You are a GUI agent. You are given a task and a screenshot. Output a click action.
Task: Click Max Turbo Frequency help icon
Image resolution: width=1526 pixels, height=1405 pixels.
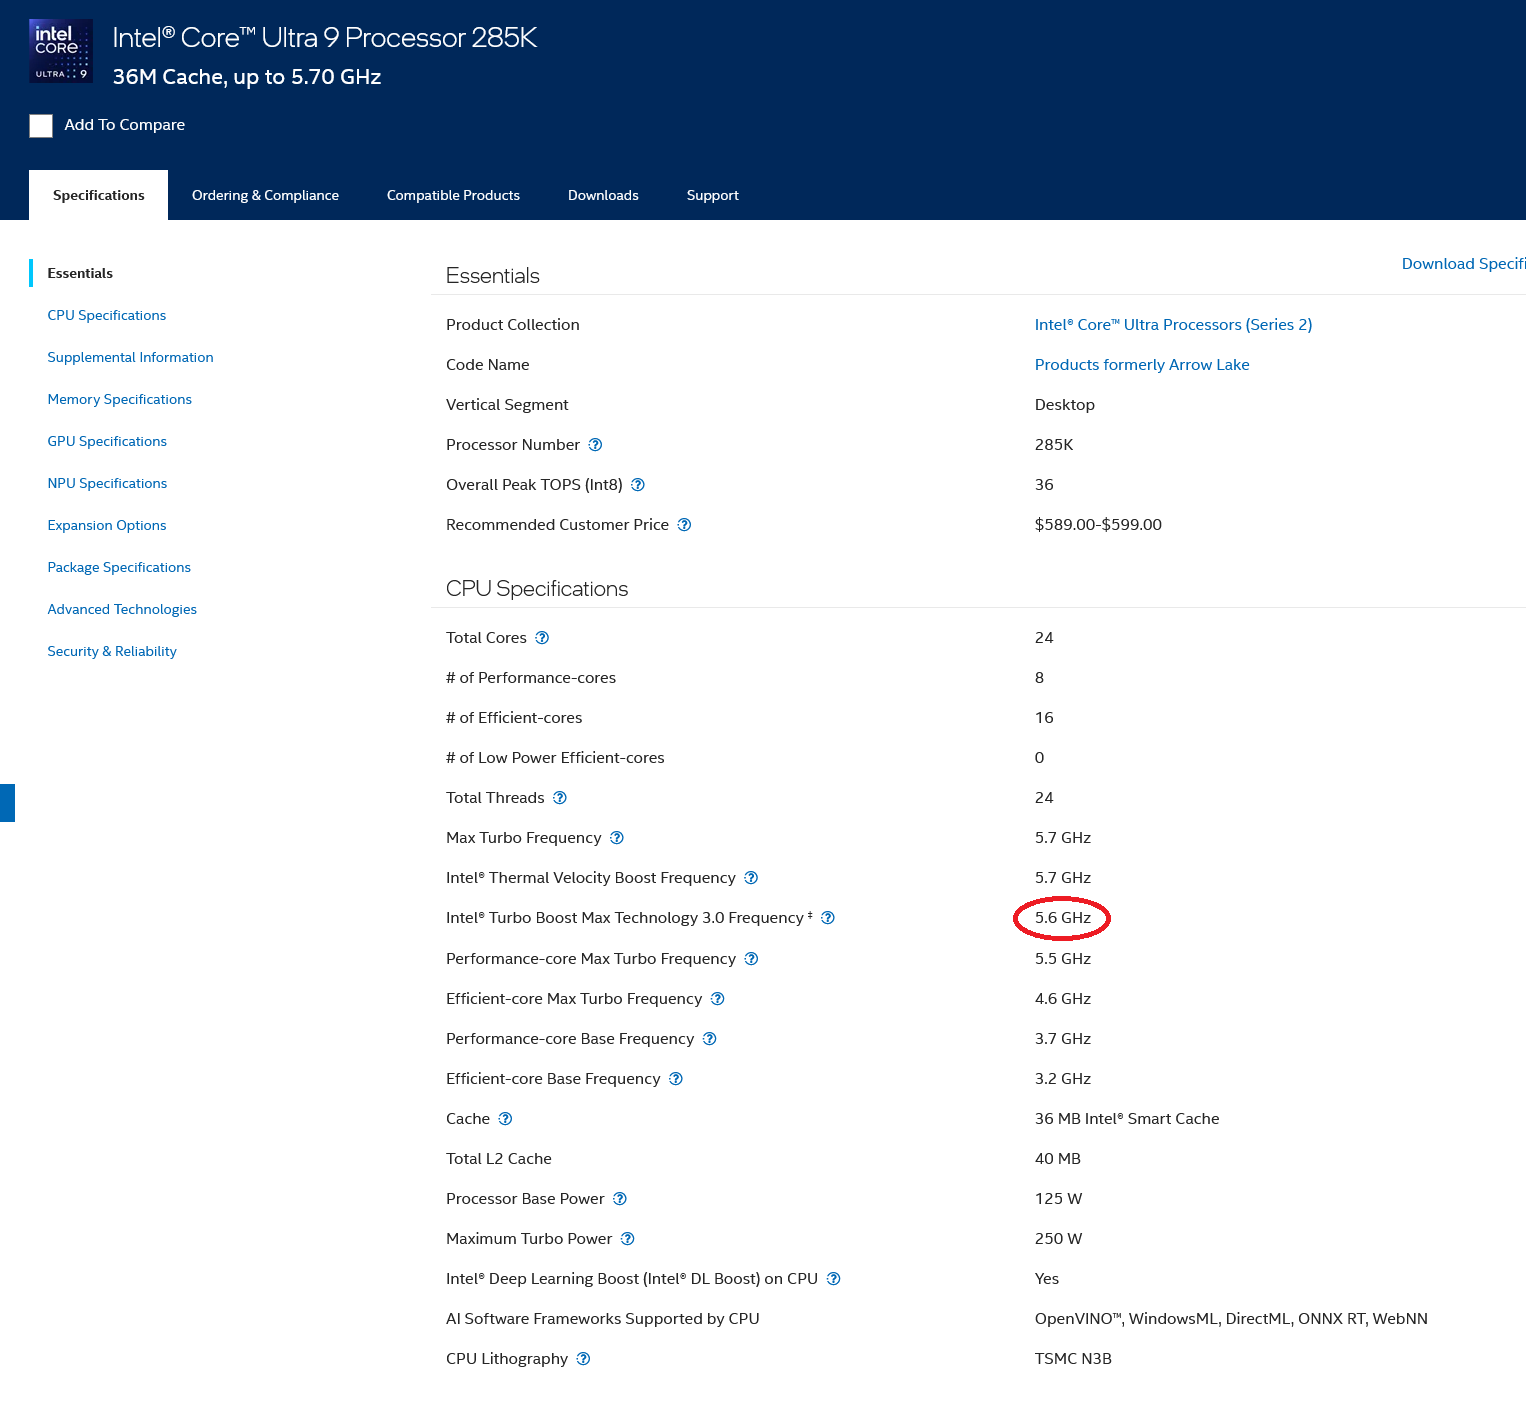[x=617, y=838]
